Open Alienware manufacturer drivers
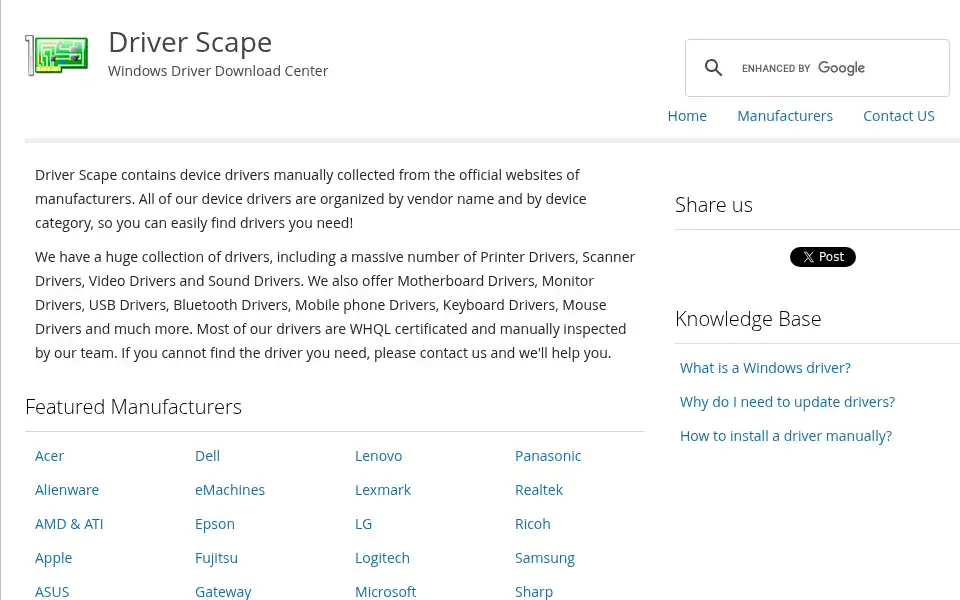The height and width of the screenshot is (600, 960). 67,490
